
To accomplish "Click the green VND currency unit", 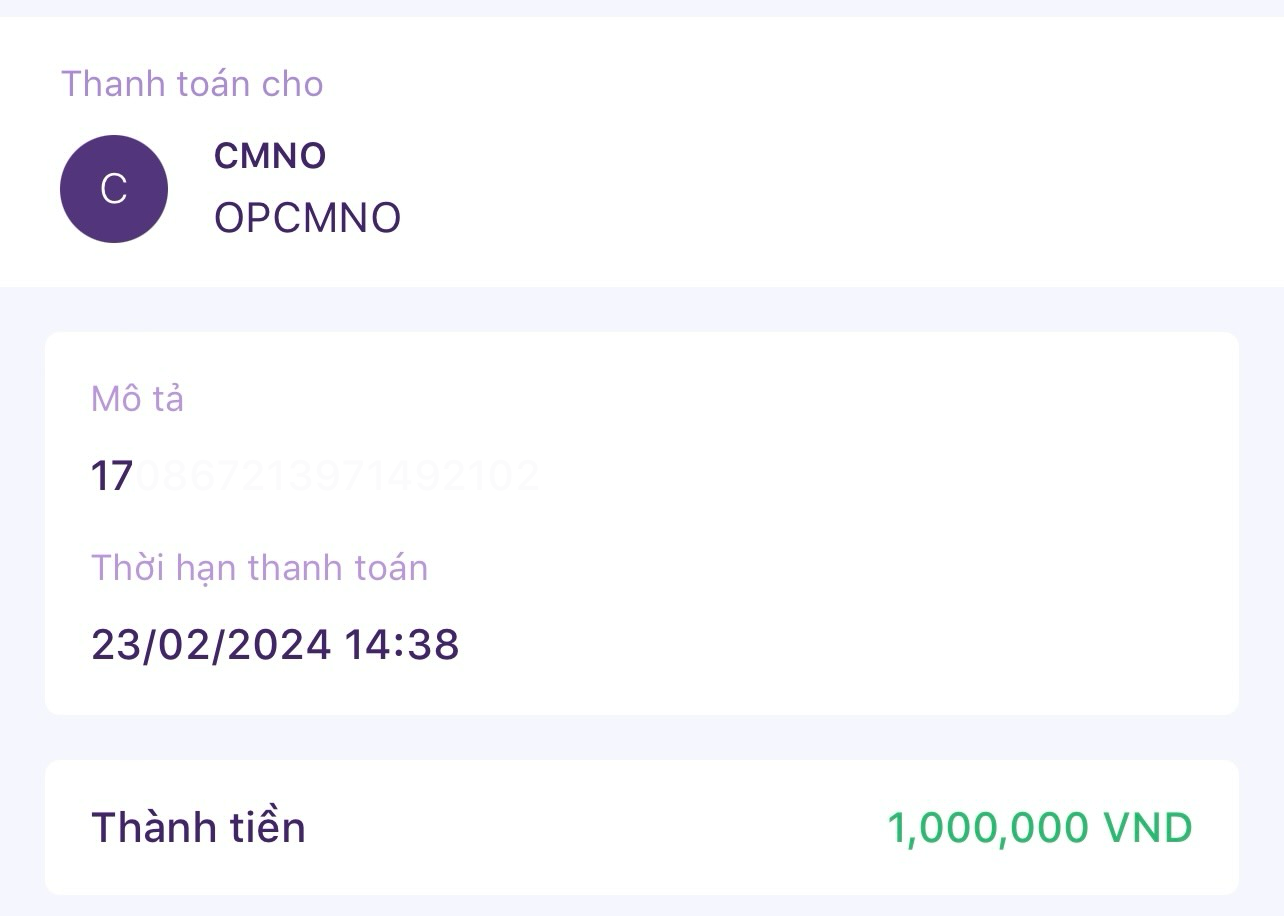I will 1147,828.
